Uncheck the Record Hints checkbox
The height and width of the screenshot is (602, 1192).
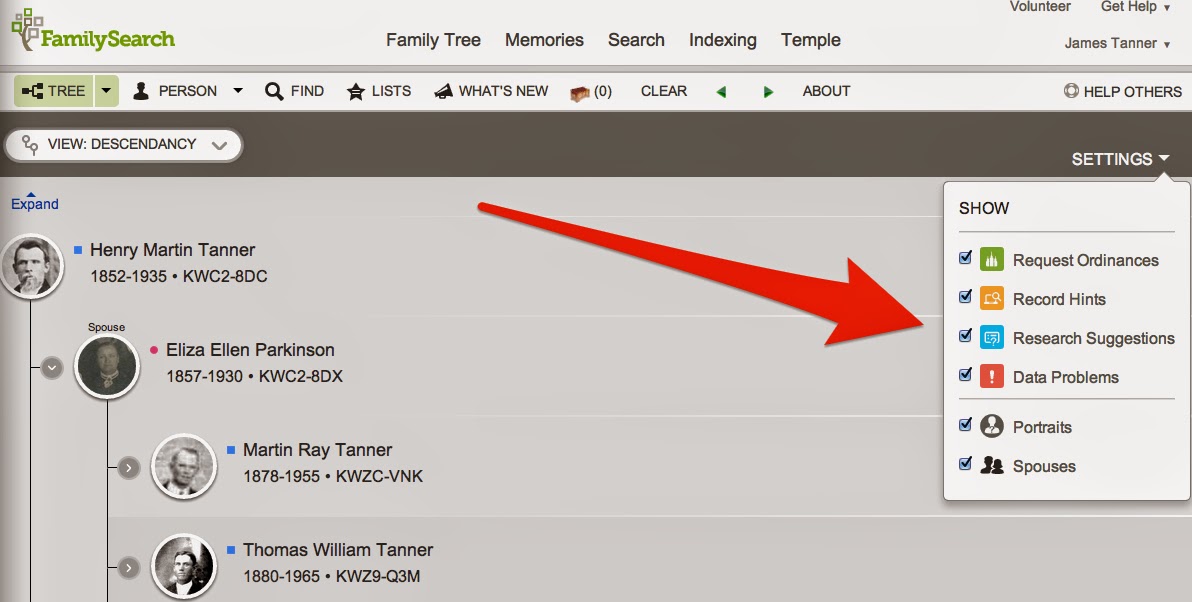click(x=965, y=296)
